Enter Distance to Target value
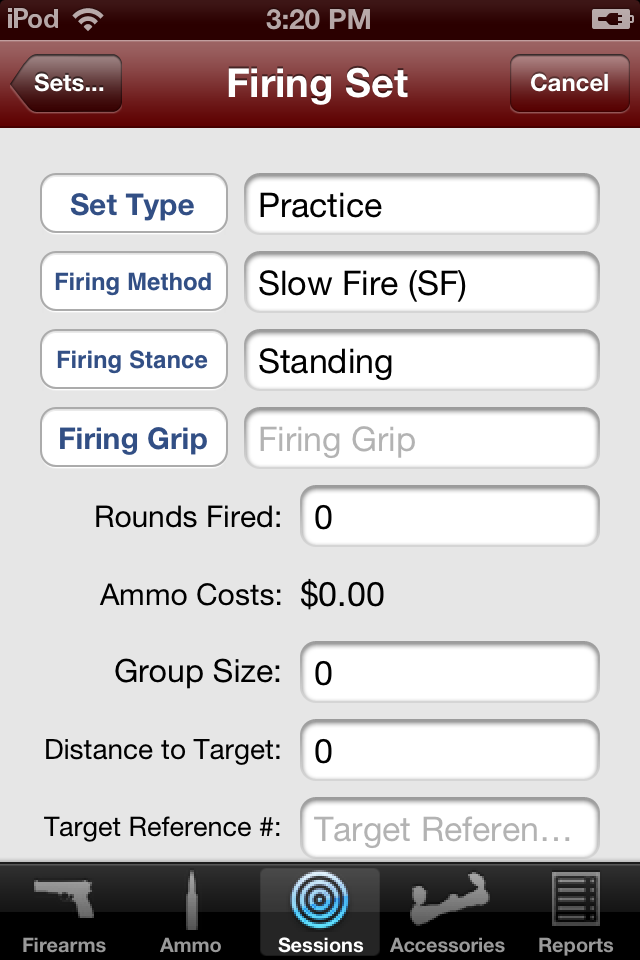The image size is (640, 960). click(x=449, y=750)
